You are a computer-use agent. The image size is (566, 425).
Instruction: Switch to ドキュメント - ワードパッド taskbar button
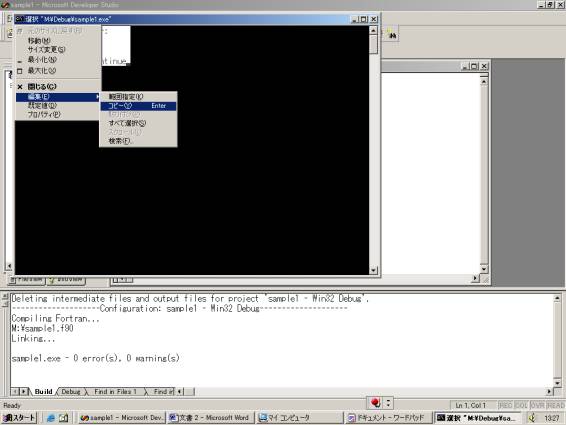pos(388,418)
